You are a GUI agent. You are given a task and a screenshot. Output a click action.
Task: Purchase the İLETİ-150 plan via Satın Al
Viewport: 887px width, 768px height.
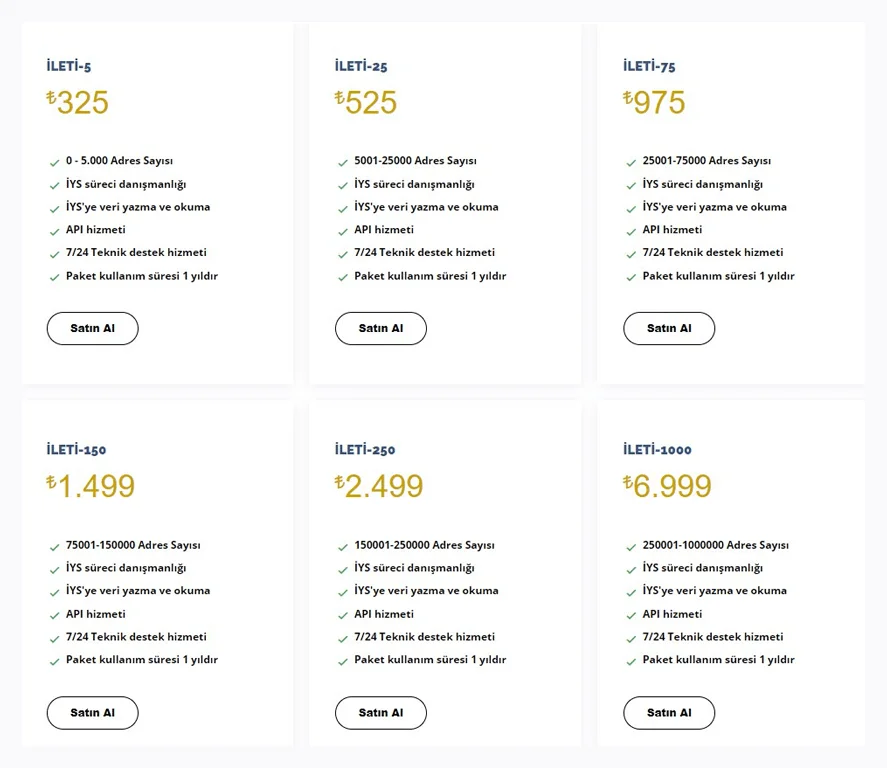click(92, 713)
